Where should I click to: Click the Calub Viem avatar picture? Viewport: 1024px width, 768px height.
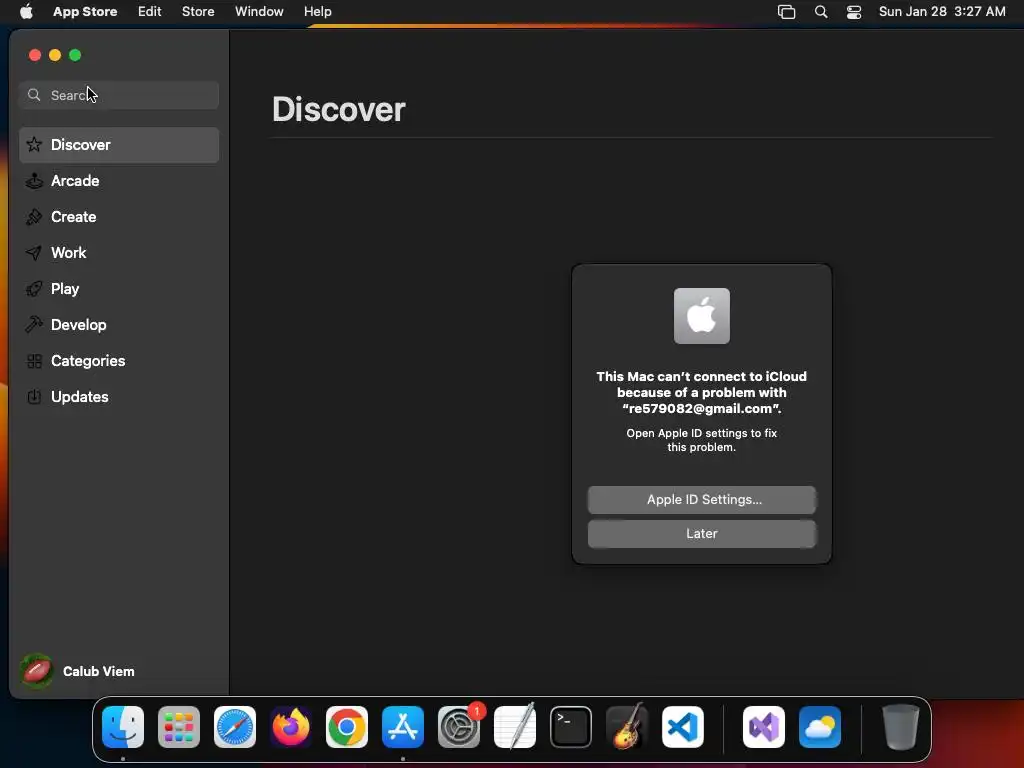click(37, 671)
